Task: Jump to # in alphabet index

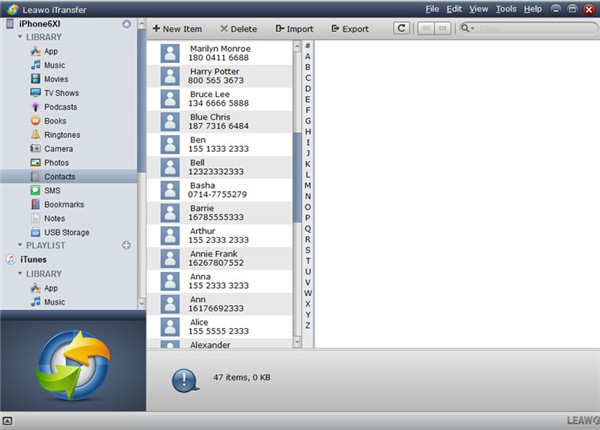Action: (308, 46)
